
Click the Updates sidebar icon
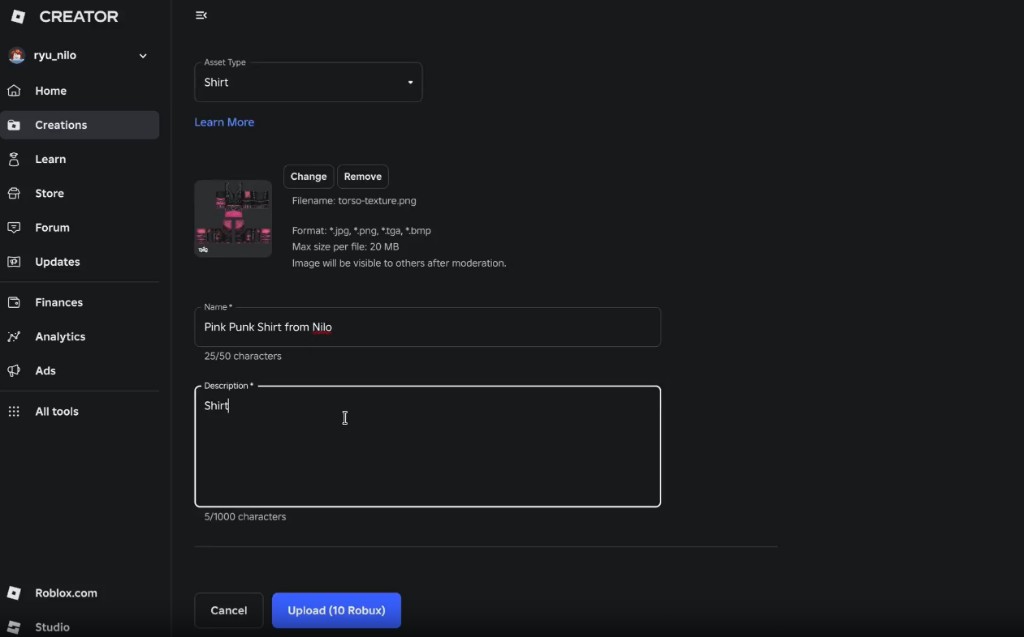point(14,261)
